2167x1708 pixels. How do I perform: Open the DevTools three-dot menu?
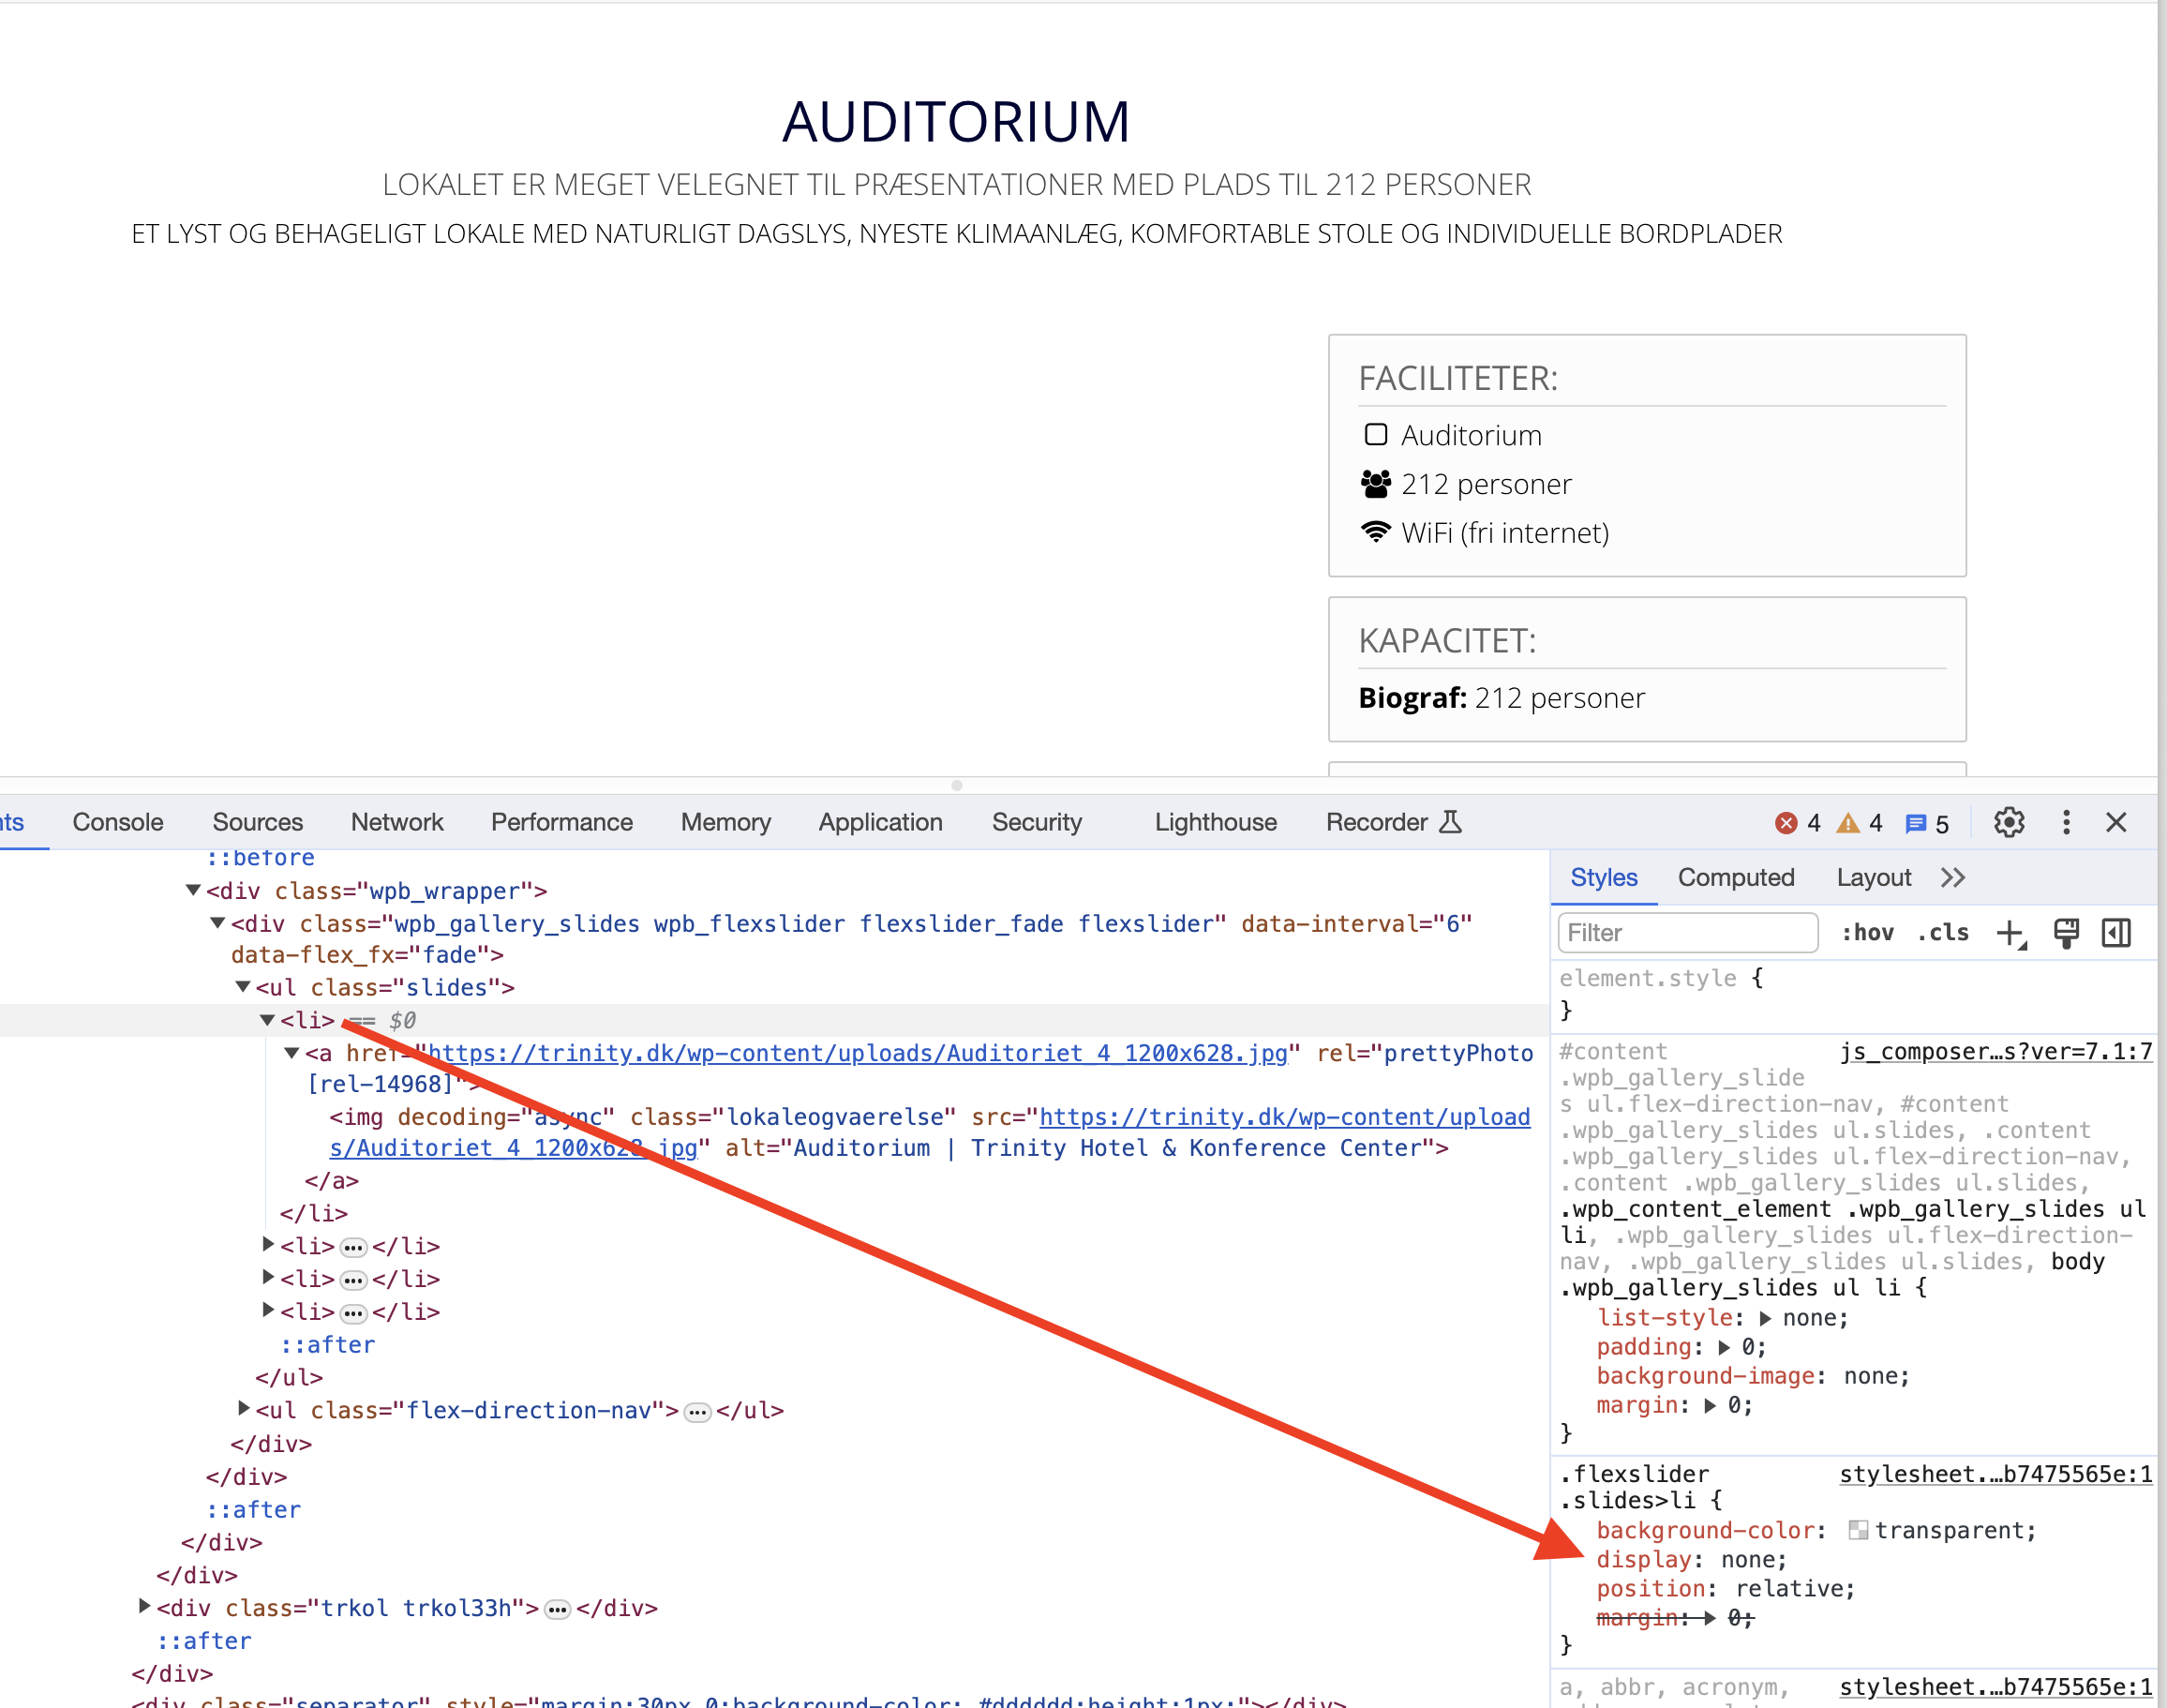tap(2066, 822)
